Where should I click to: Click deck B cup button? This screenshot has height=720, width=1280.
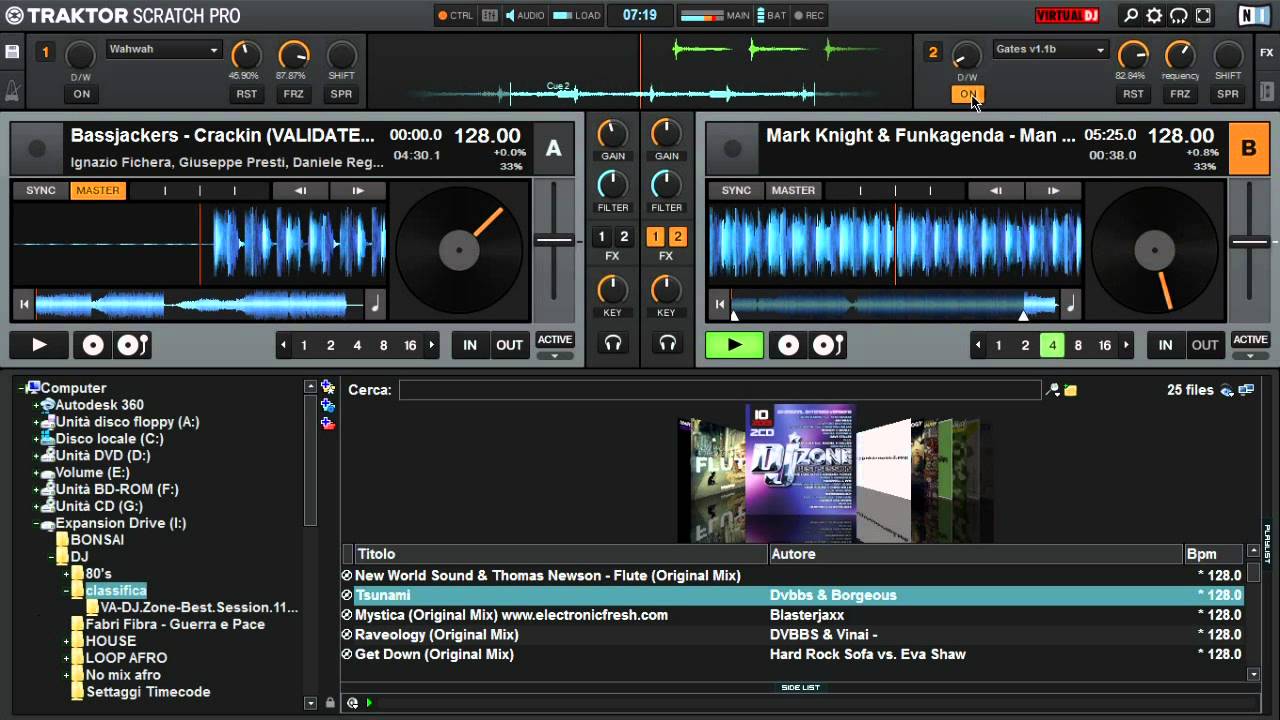pos(828,345)
